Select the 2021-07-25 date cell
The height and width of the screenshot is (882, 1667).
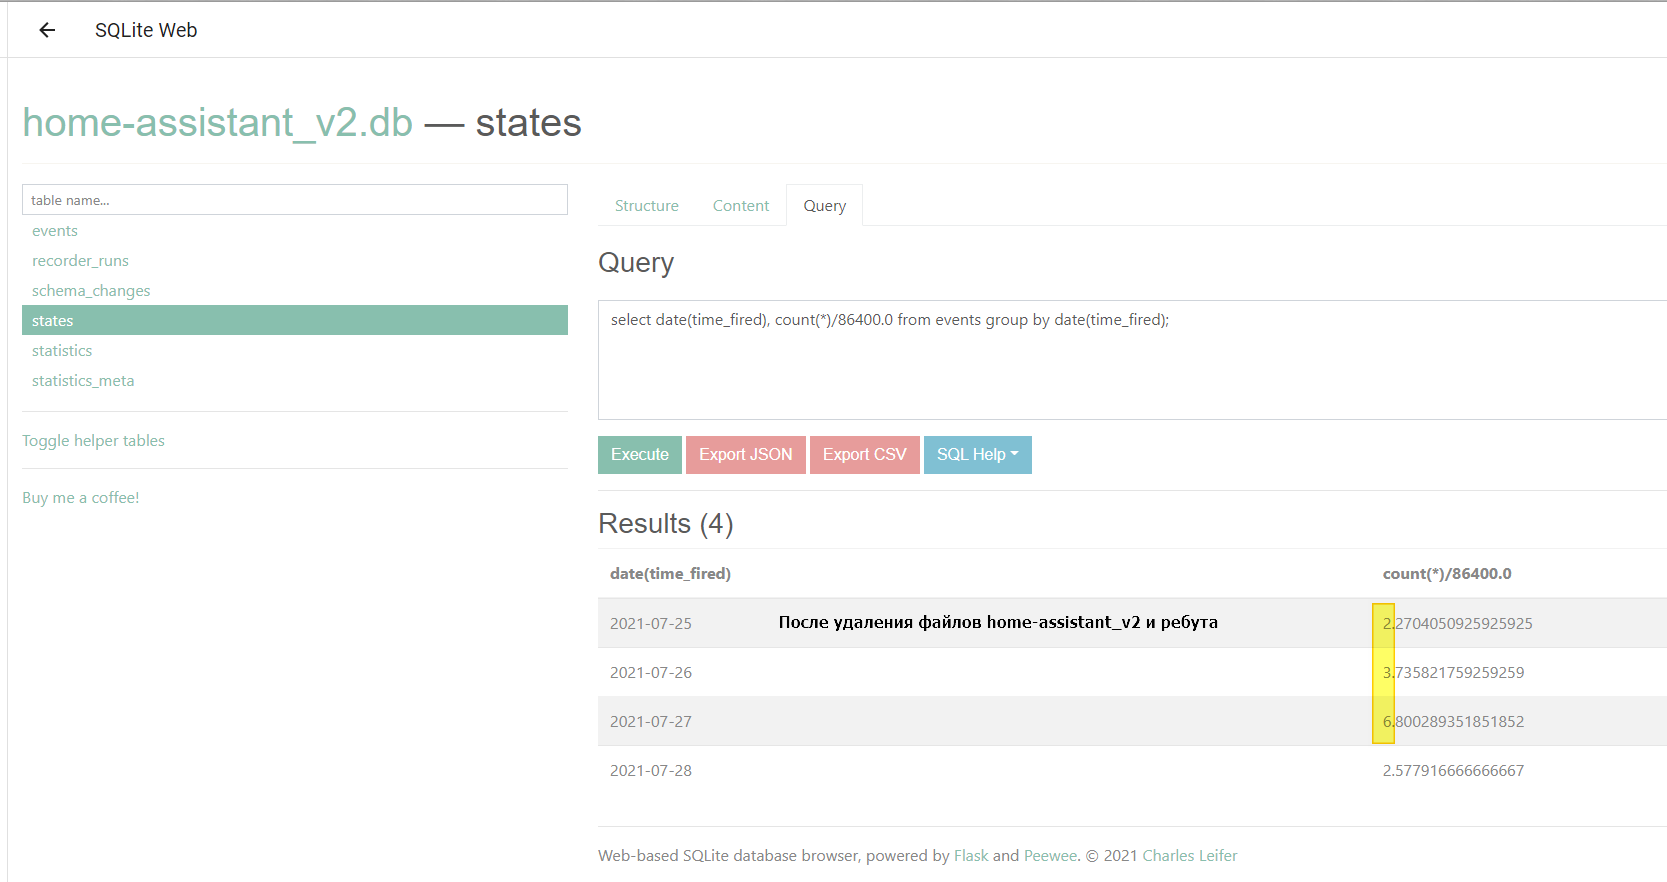click(651, 623)
